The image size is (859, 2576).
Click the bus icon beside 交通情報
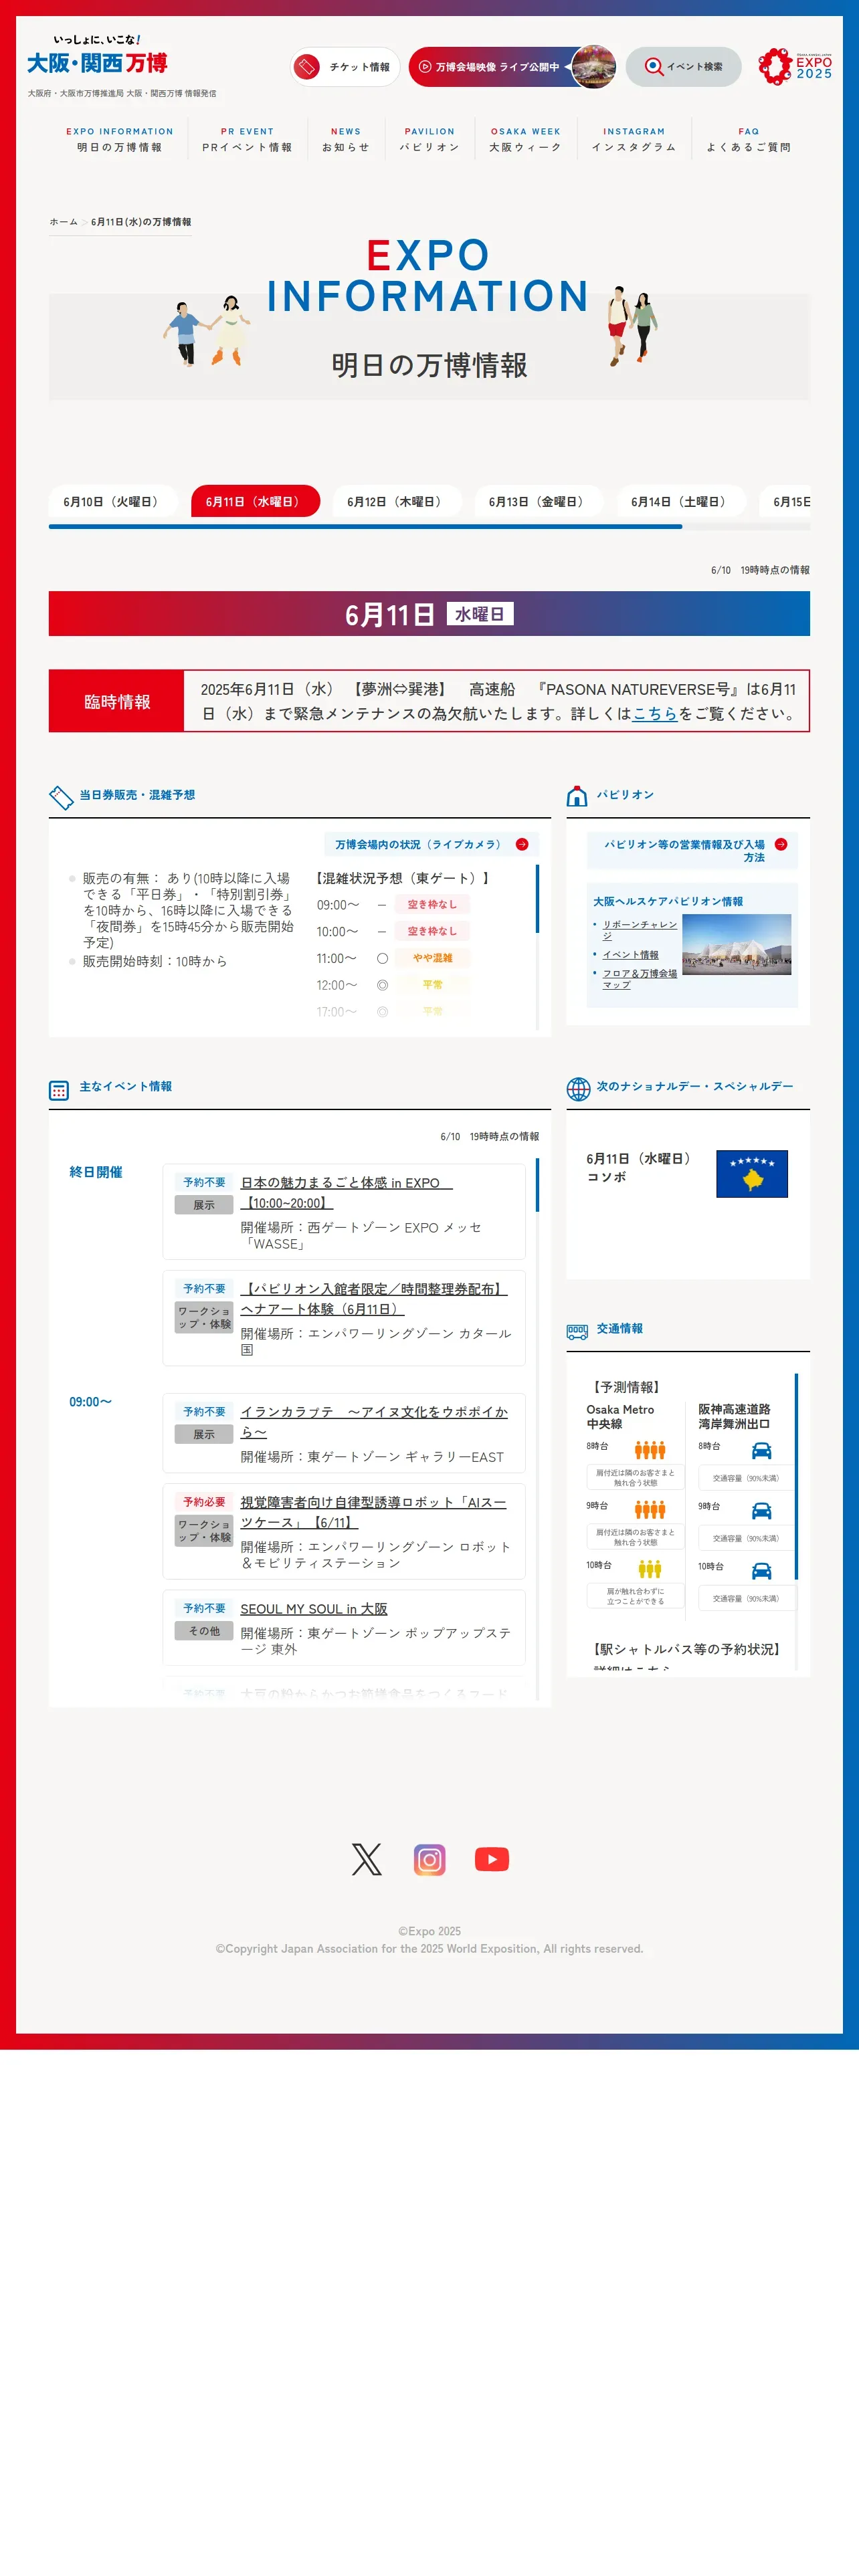coord(577,1331)
